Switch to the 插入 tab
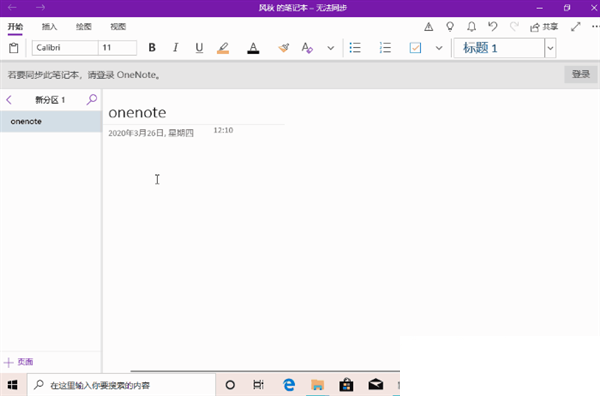Image resolution: width=600 pixels, height=396 pixels. [x=49, y=26]
